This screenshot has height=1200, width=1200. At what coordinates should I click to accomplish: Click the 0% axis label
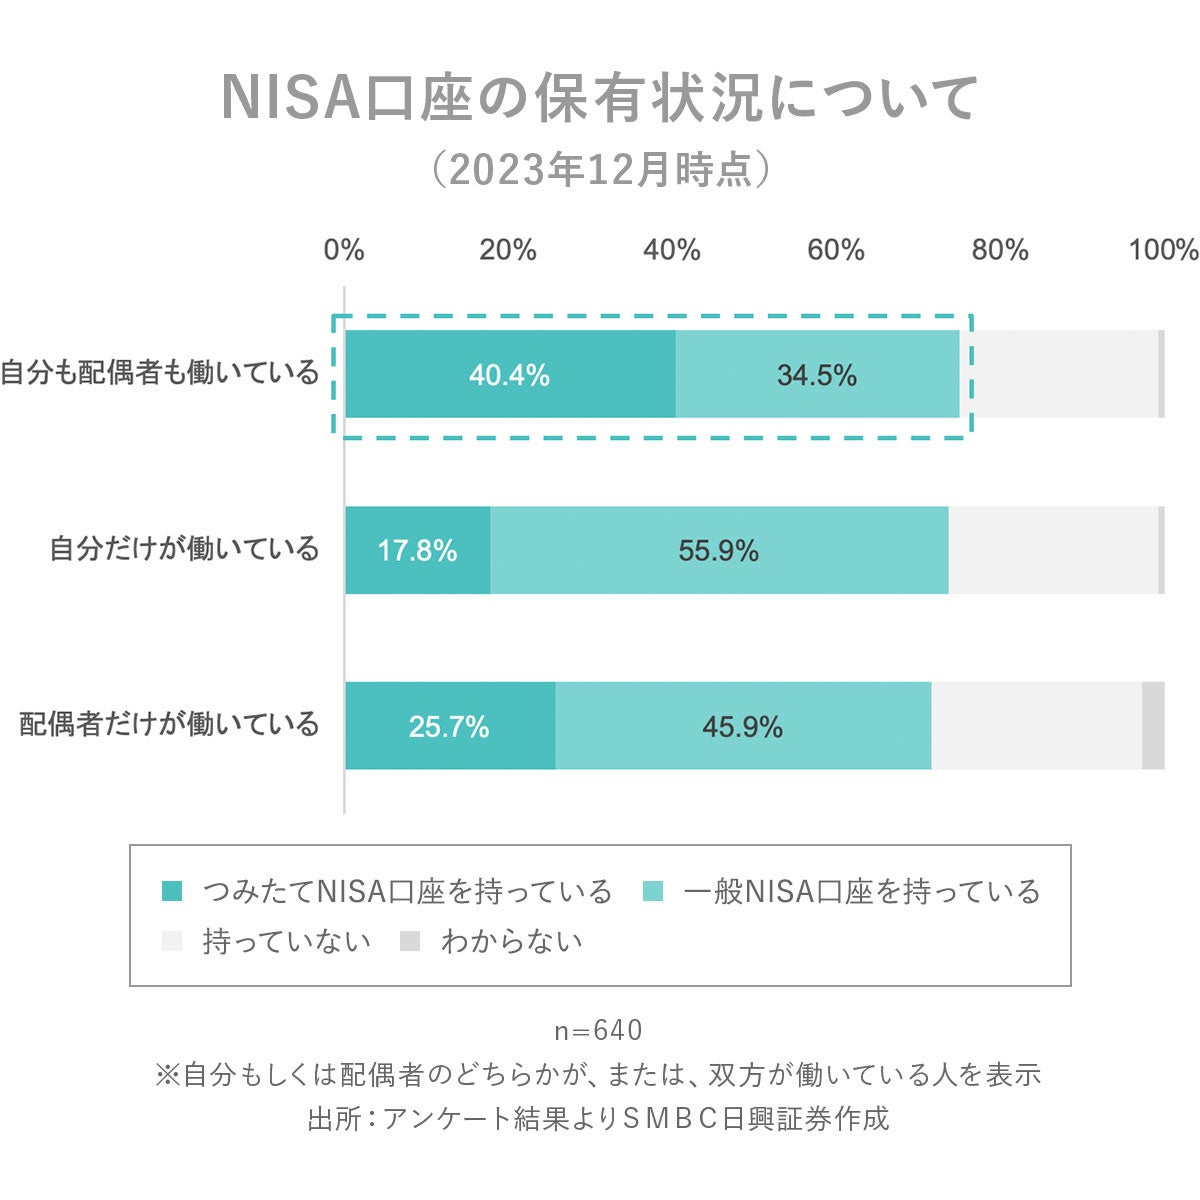pos(344,250)
